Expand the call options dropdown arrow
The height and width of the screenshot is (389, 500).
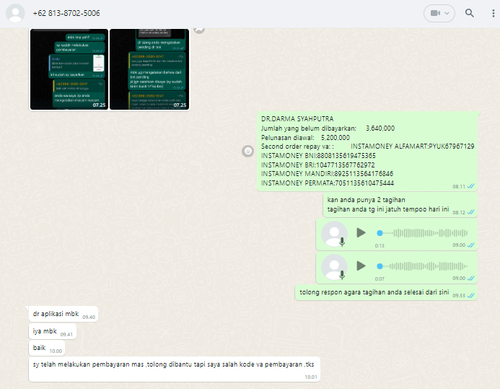447,13
